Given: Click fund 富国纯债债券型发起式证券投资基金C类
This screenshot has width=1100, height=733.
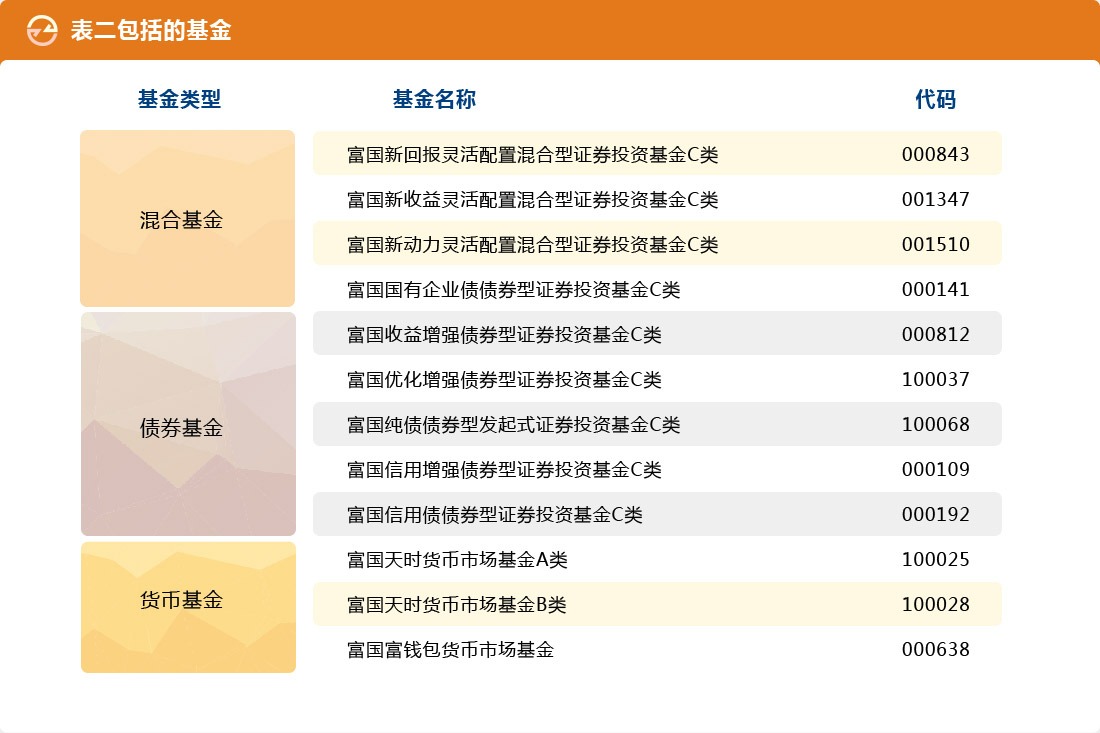Looking at the screenshot, I should pos(514,424).
